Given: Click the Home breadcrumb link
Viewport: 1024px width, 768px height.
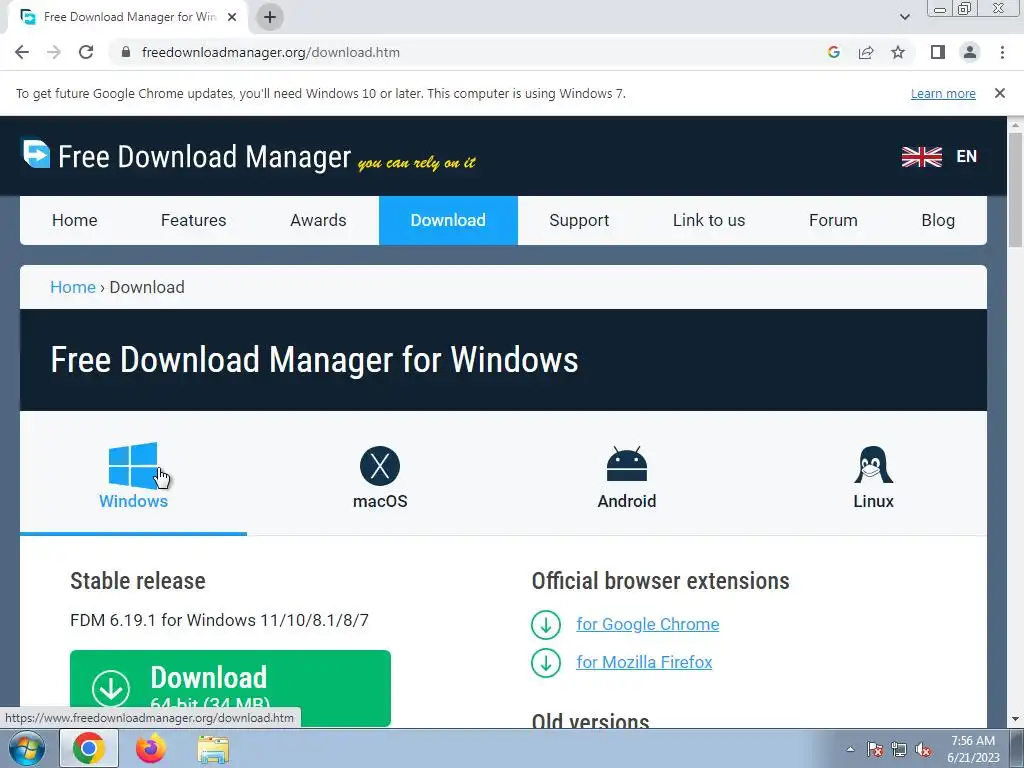Looking at the screenshot, I should [72, 287].
